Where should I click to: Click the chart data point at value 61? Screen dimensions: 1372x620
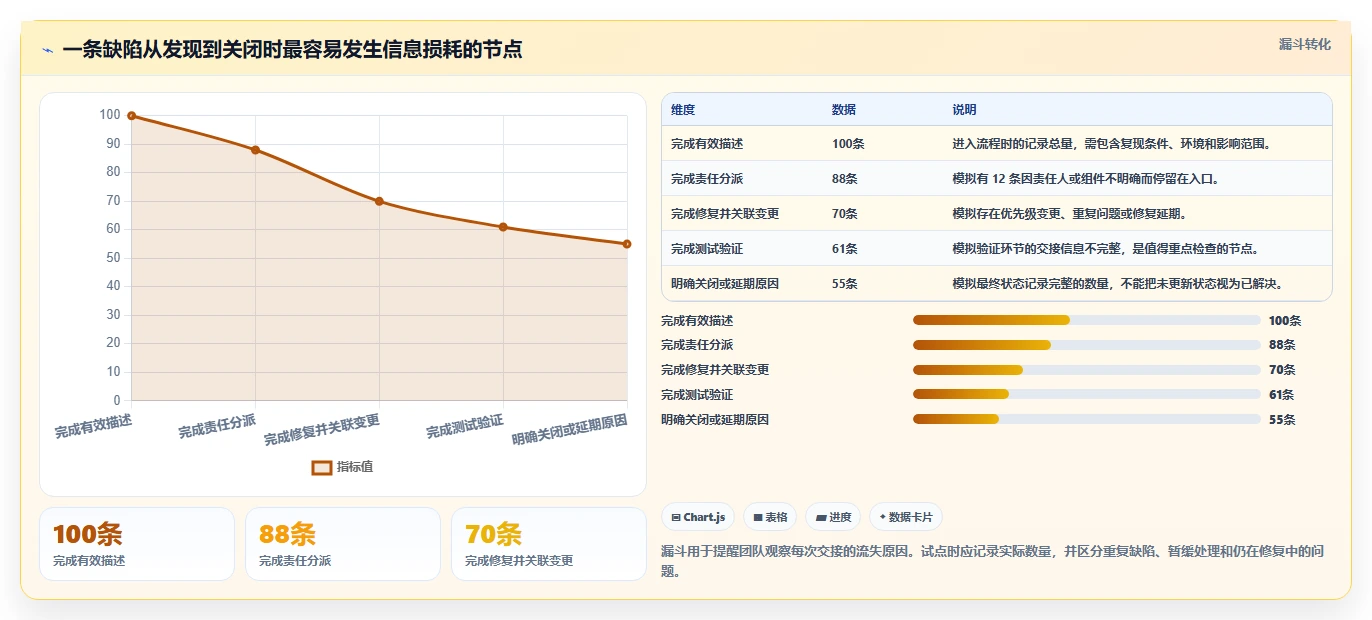click(x=503, y=227)
